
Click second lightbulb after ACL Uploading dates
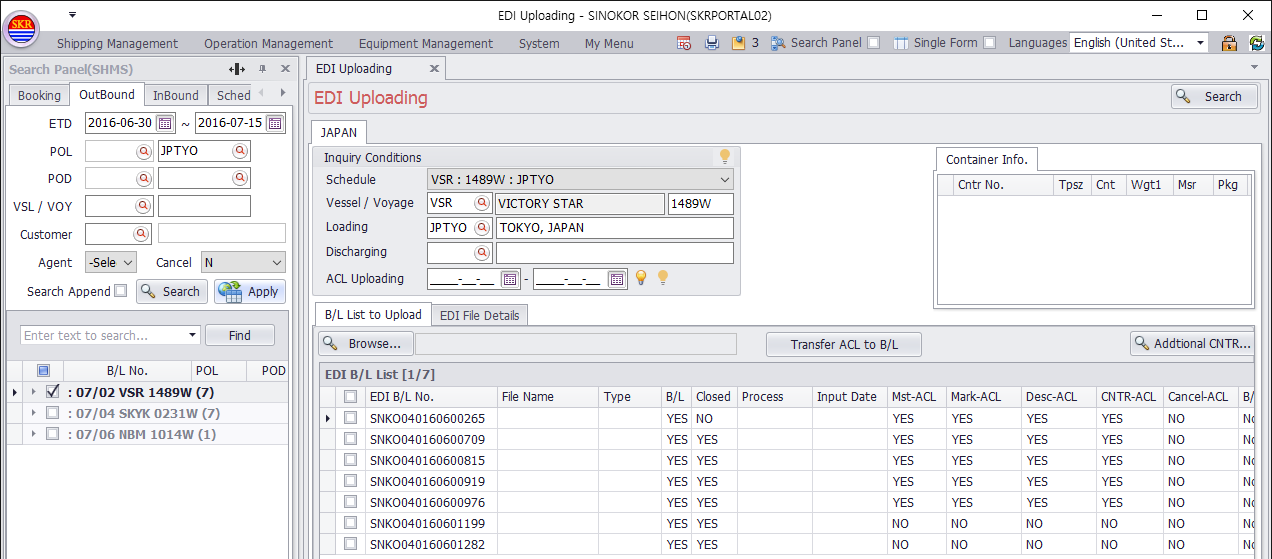point(662,278)
